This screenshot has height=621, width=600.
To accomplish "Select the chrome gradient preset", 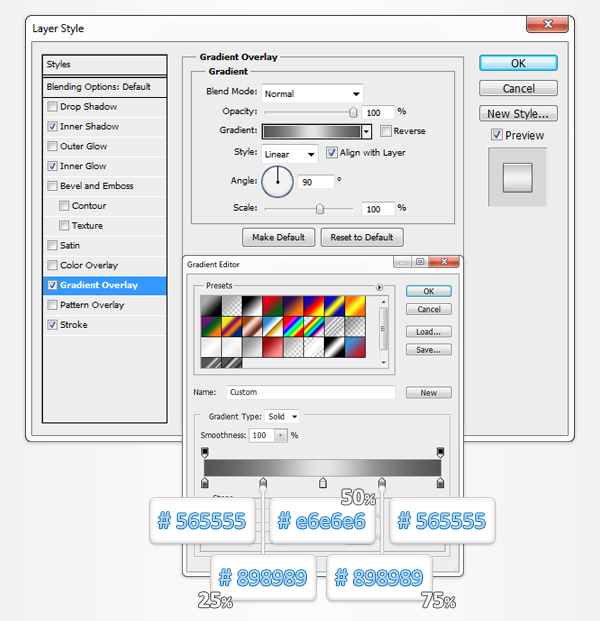I will coord(272,326).
